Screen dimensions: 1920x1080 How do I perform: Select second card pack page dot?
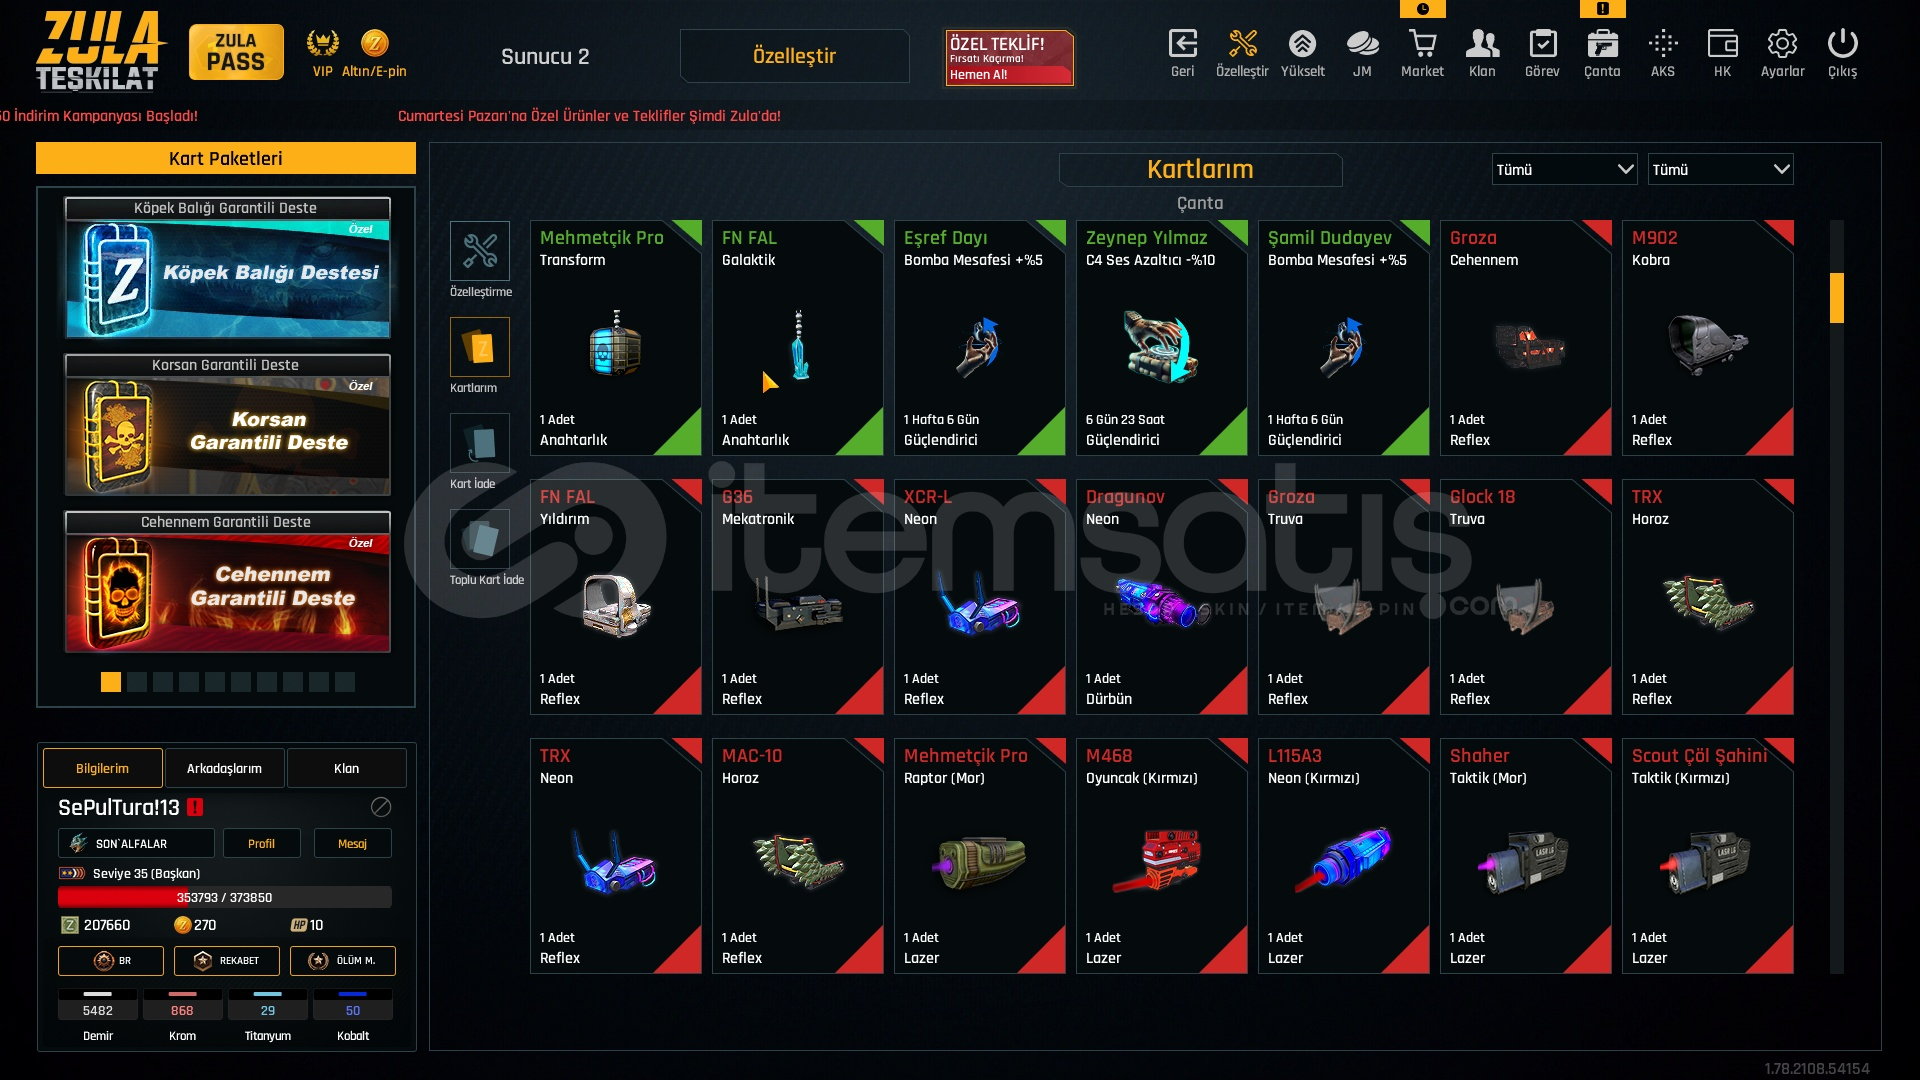pos(137,682)
